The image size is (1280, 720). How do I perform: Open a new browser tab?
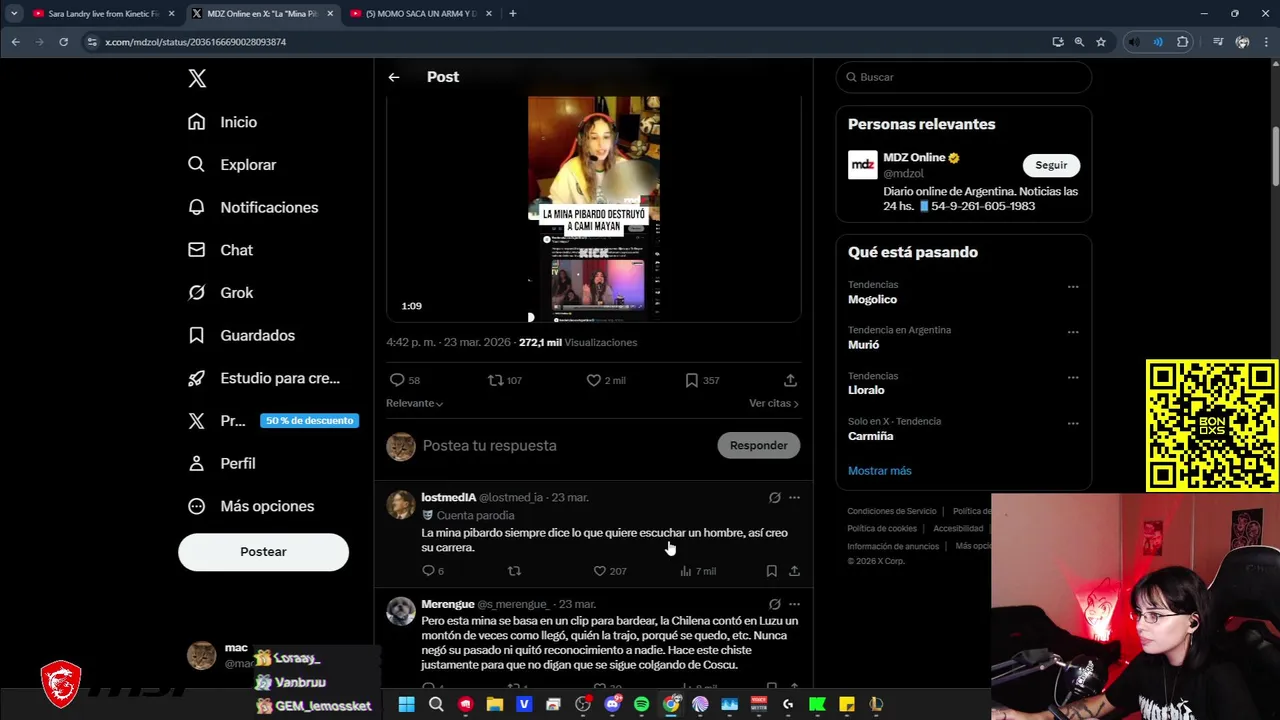point(512,14)
